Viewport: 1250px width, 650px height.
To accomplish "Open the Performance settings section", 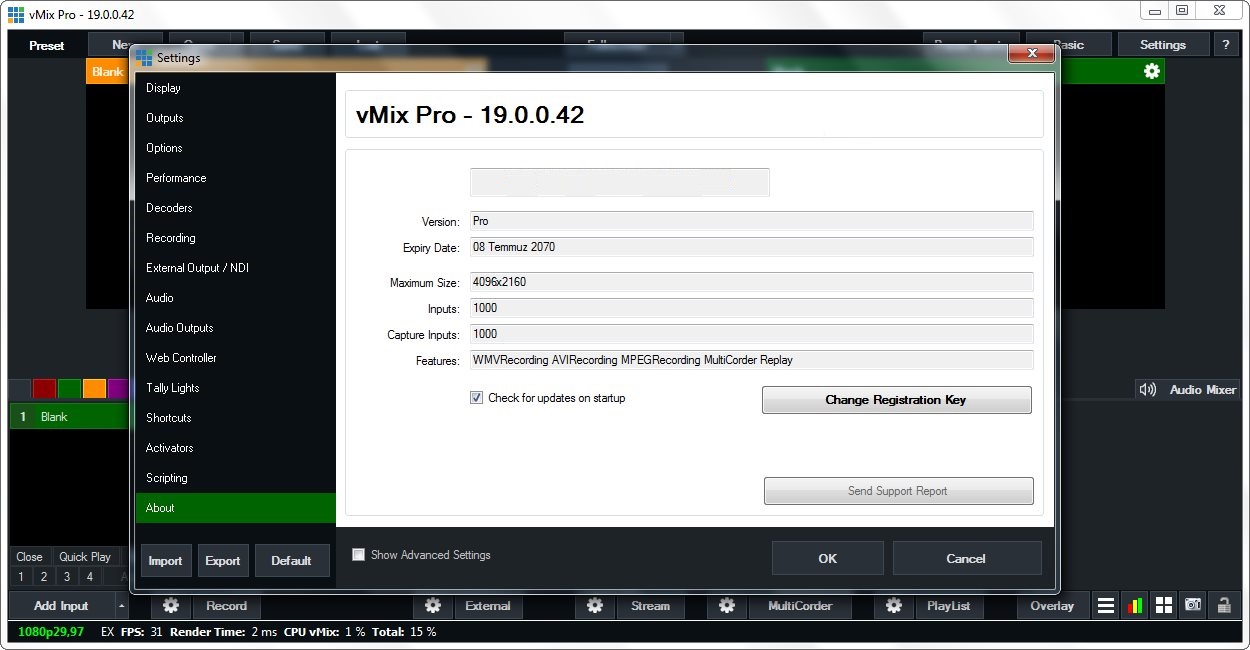I will point(236,178).
